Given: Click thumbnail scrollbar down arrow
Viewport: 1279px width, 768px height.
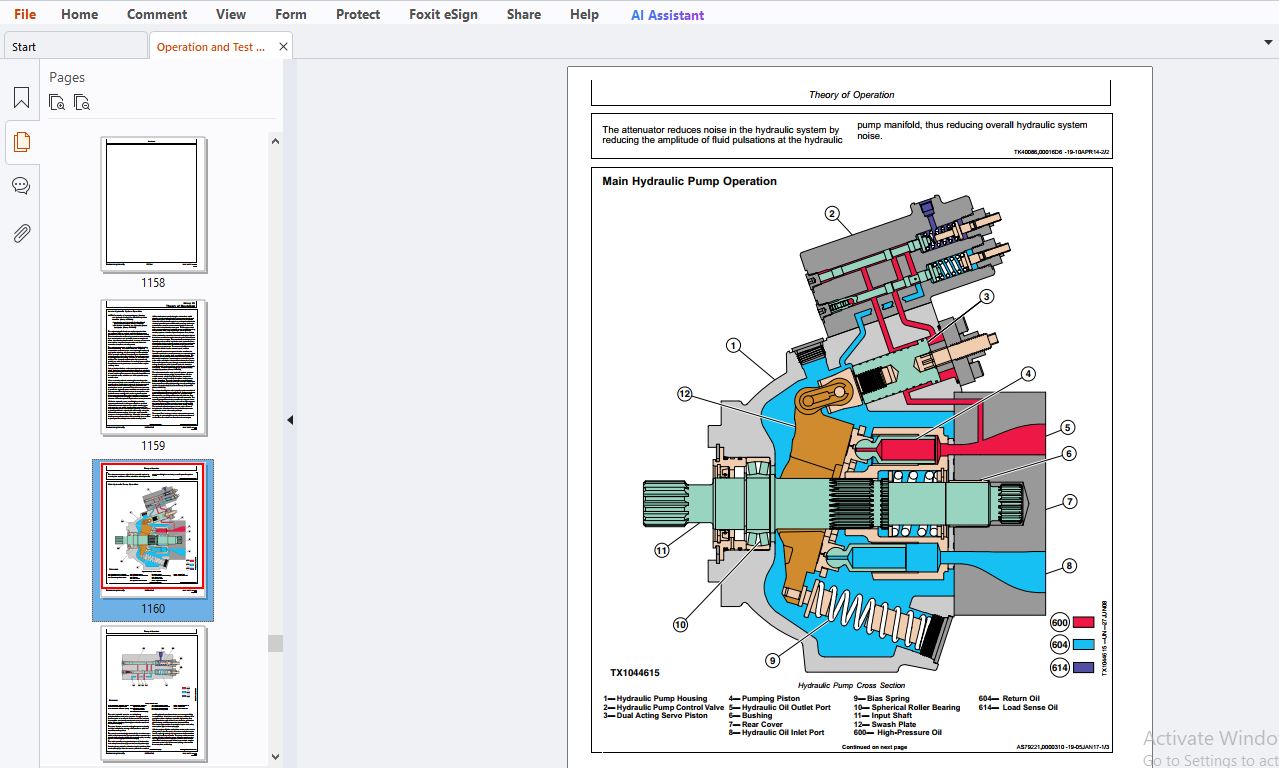Looking at the screenshot, I should (275, 758).
